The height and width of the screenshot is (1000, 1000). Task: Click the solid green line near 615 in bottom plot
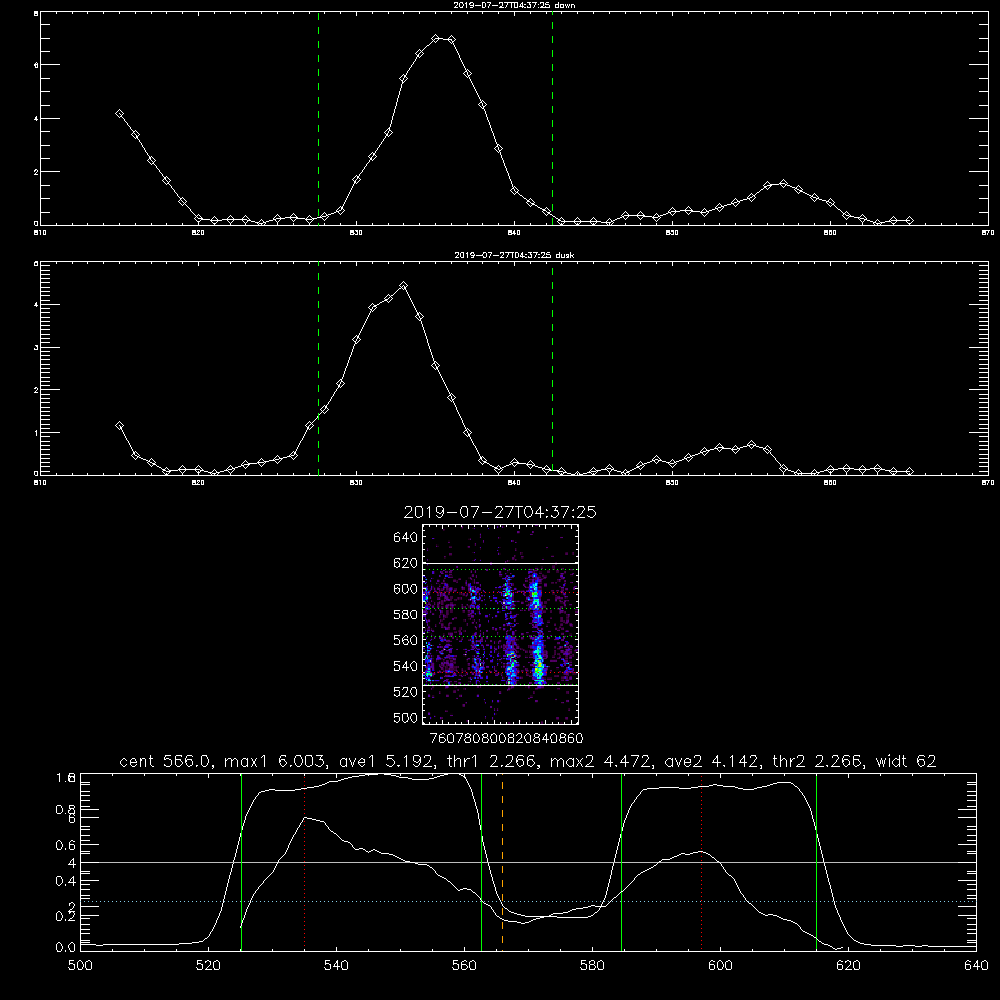(816, 861)
